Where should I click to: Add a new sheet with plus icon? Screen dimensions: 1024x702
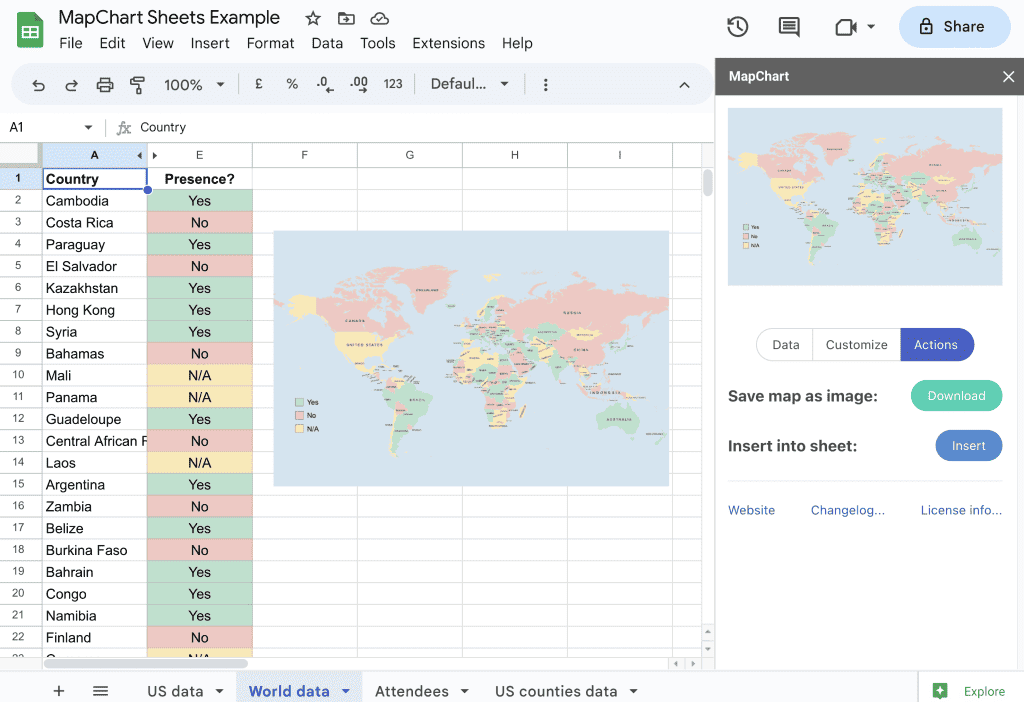tap(59, 691)
